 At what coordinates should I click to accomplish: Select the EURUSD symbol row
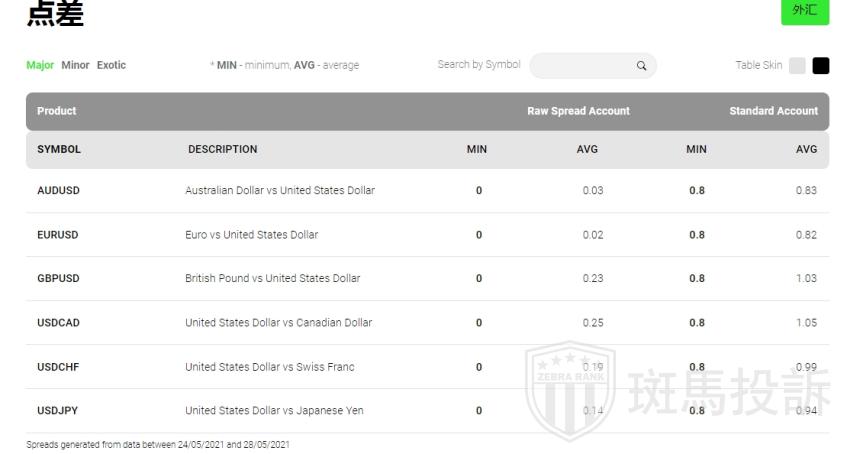coord(57,235)
